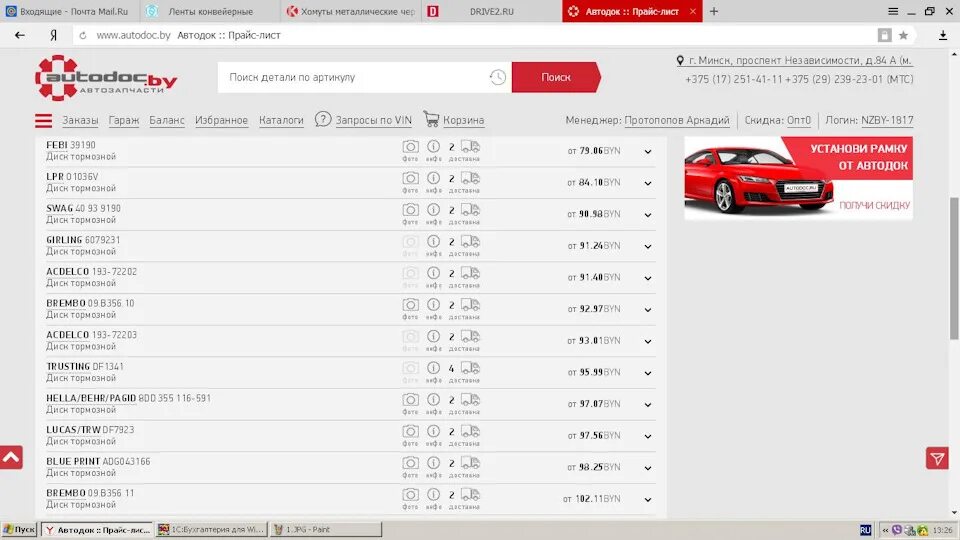Open 1.JPG - Paint taskbar item
The height and width of the screenshot is (540, 960).
pyautogui.click(x=325, y=530)
